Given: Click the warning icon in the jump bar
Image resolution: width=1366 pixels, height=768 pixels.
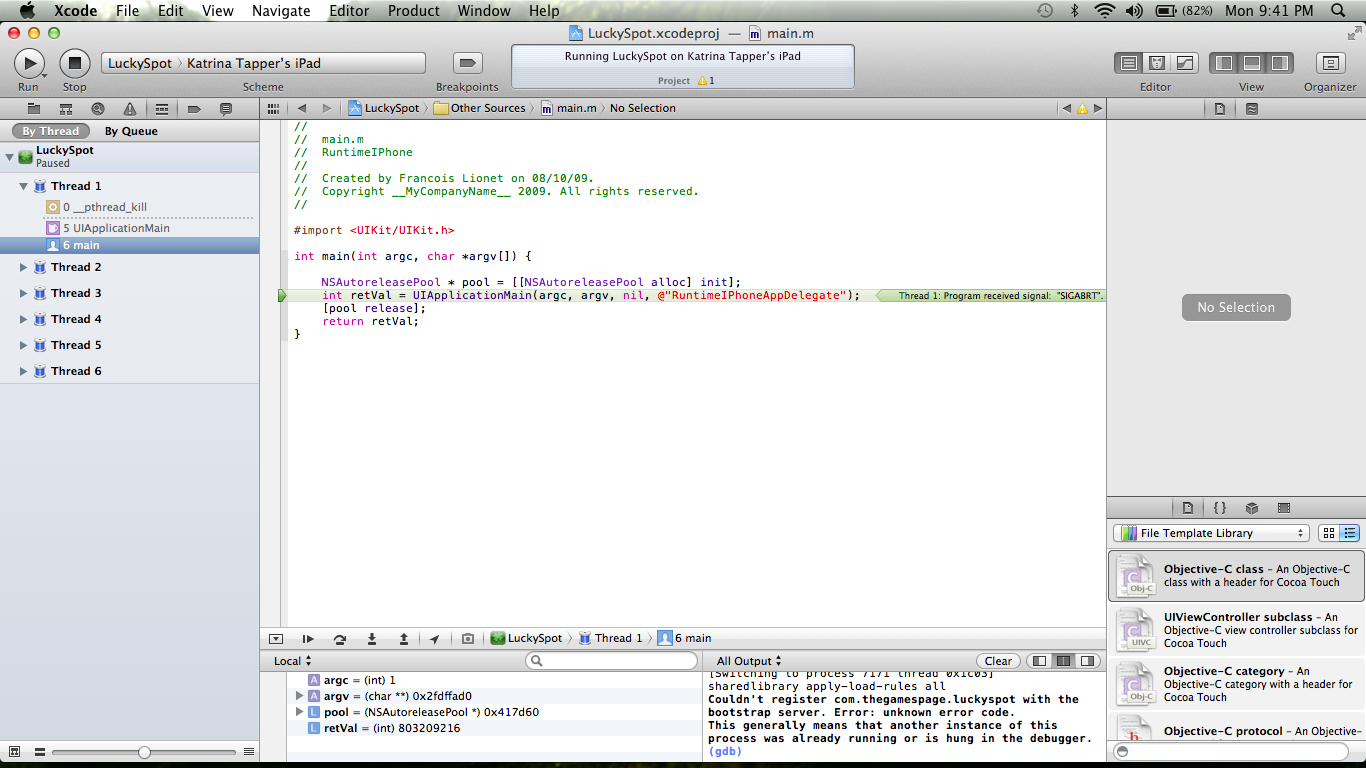Looking at the screenshot, I should click(x=1082, y=108).
